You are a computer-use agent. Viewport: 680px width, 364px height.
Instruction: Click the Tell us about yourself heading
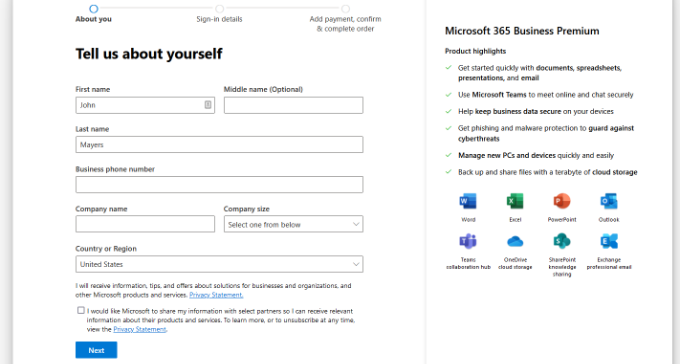click(149, 54)
